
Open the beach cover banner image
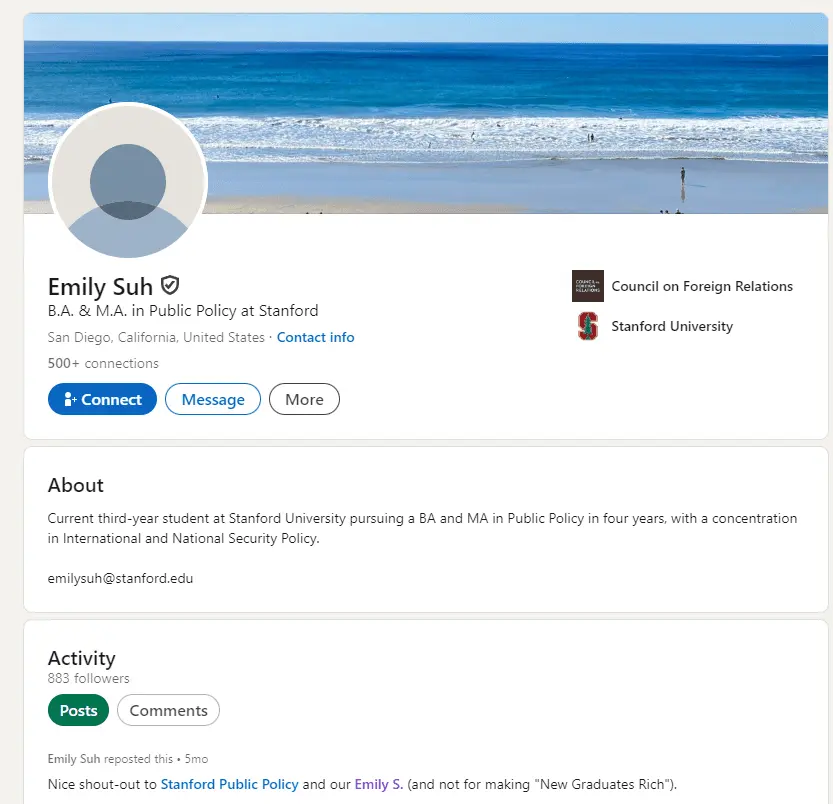[x=500, y=110]
